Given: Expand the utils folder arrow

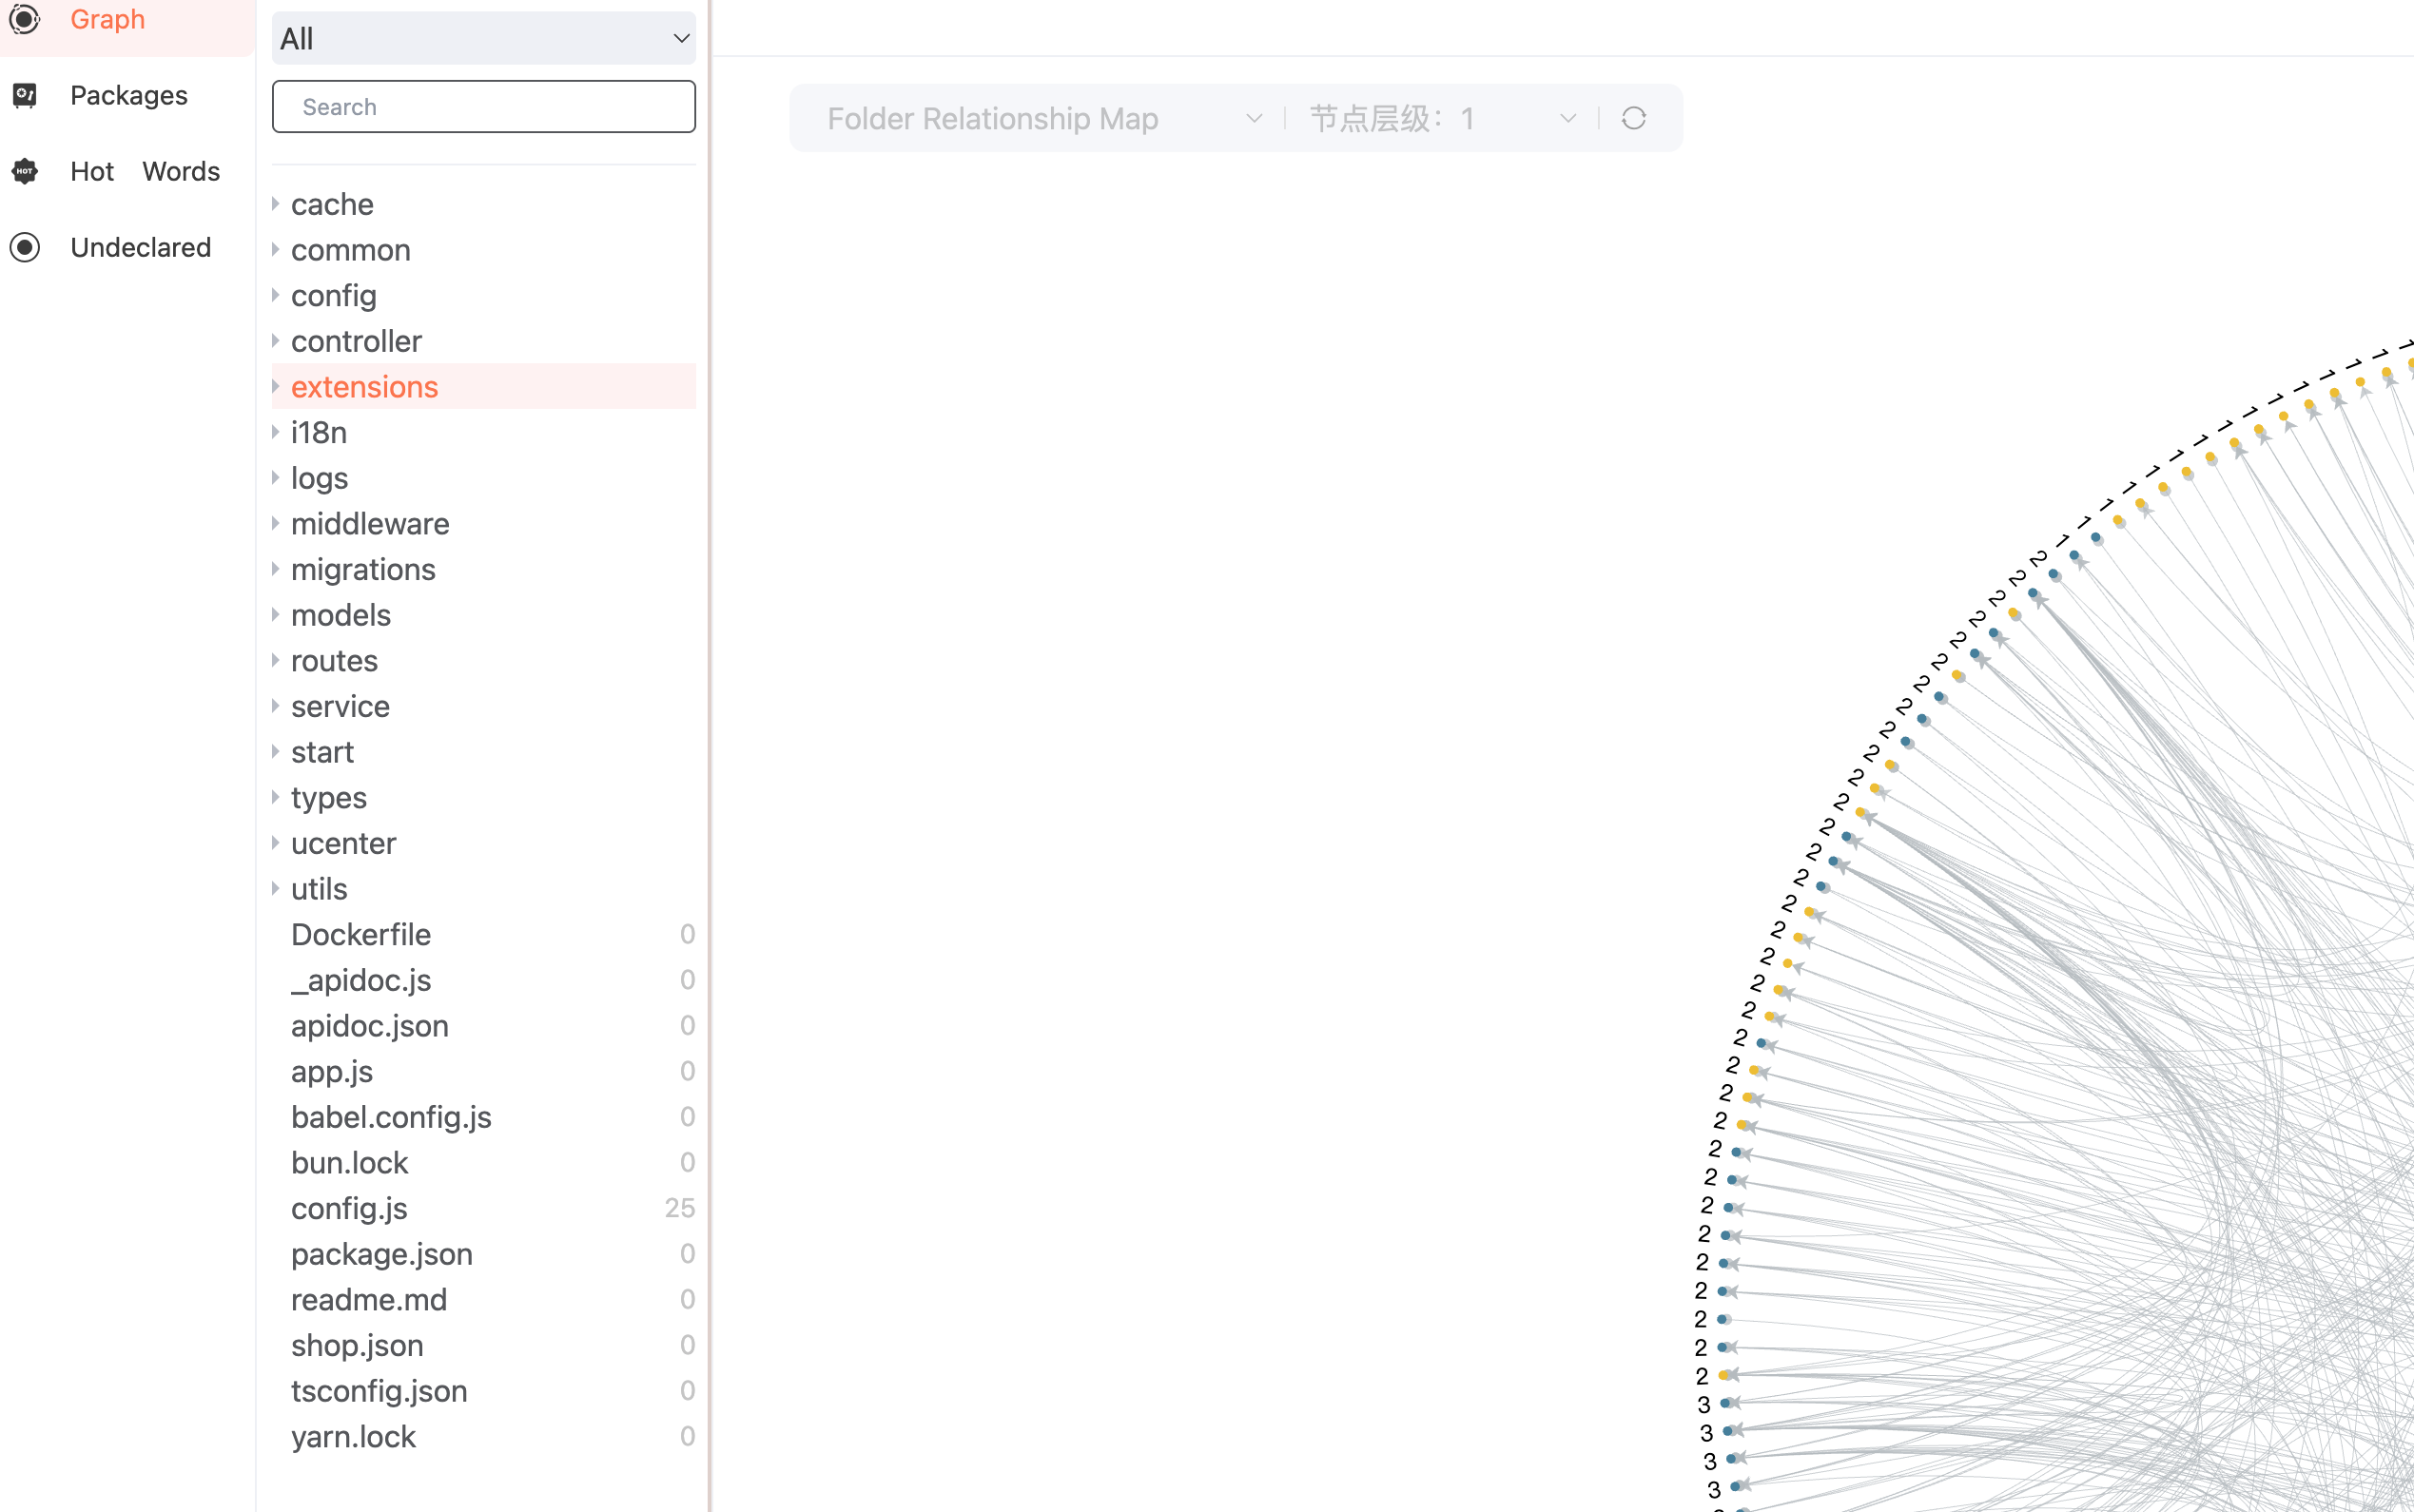Looking at the screenshot, I should pyautogui.click(x=276, y=889).
